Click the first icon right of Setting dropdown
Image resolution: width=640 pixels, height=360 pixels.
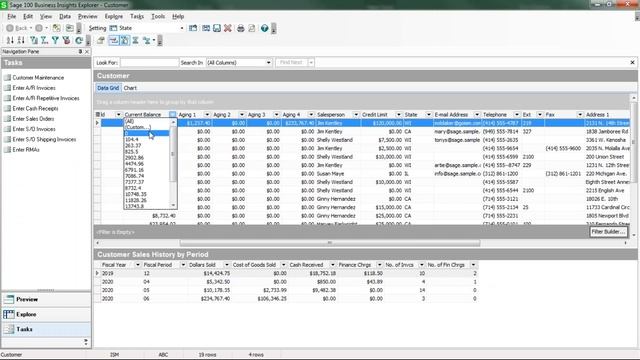[x=193, y=28]
